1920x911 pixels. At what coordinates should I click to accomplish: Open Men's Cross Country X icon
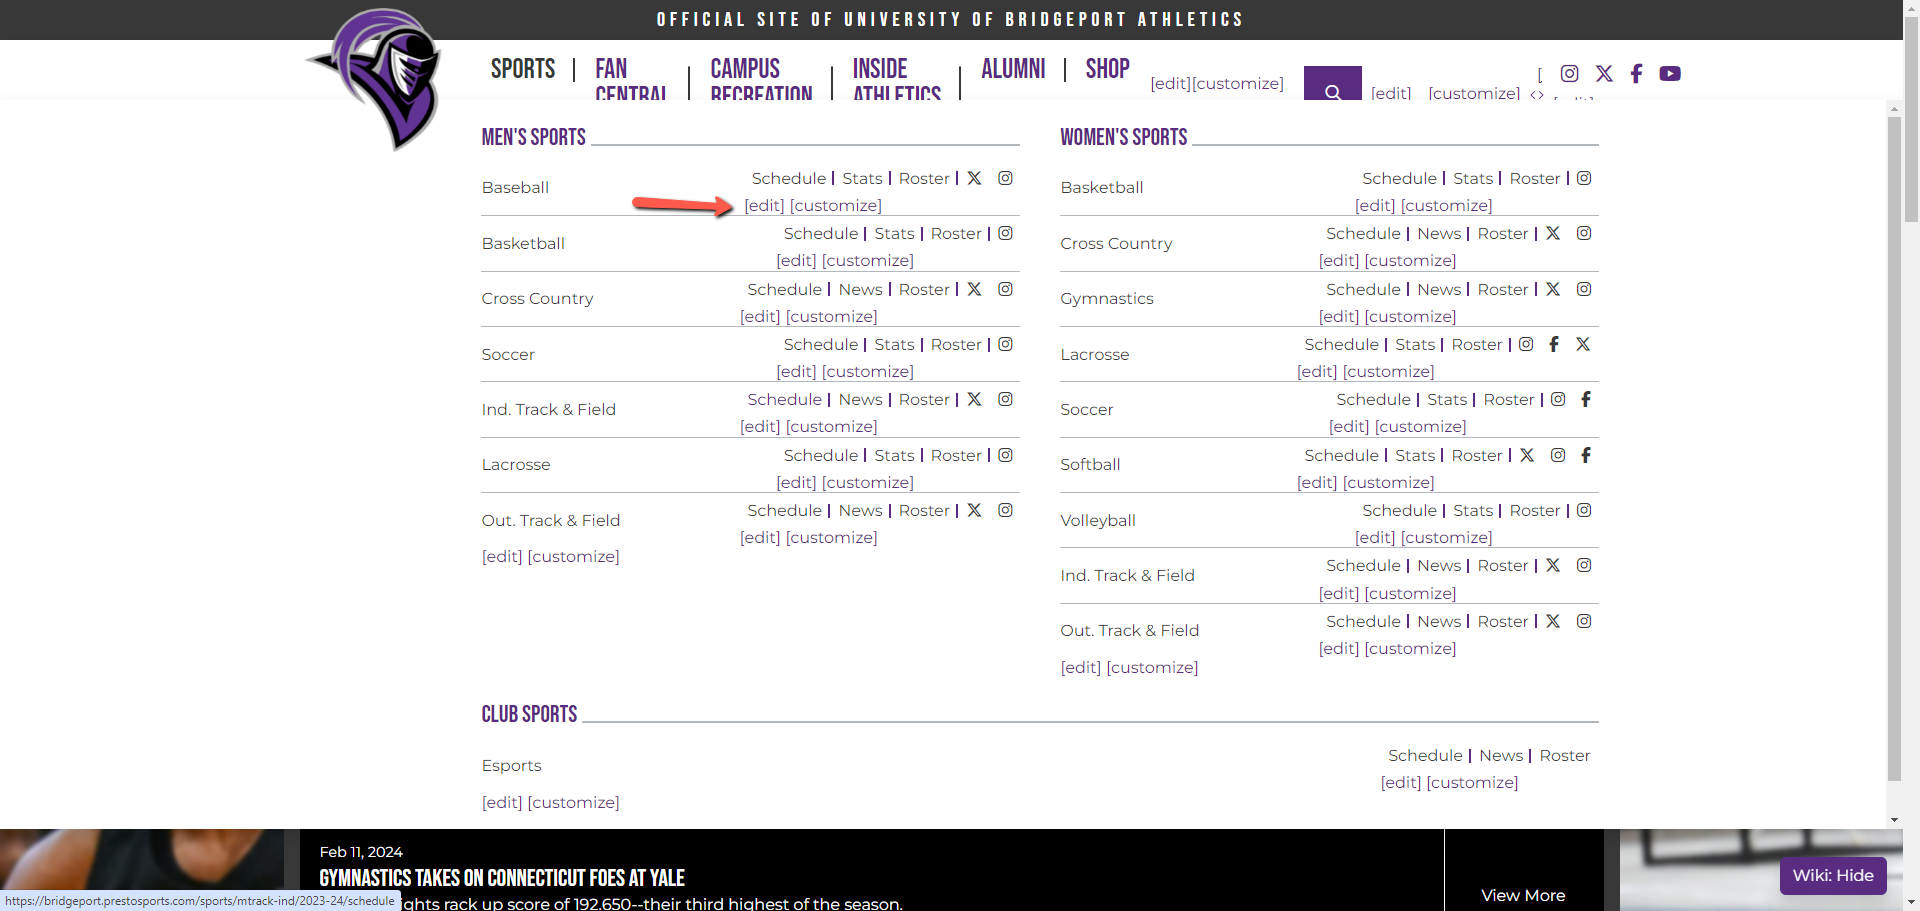974,289
